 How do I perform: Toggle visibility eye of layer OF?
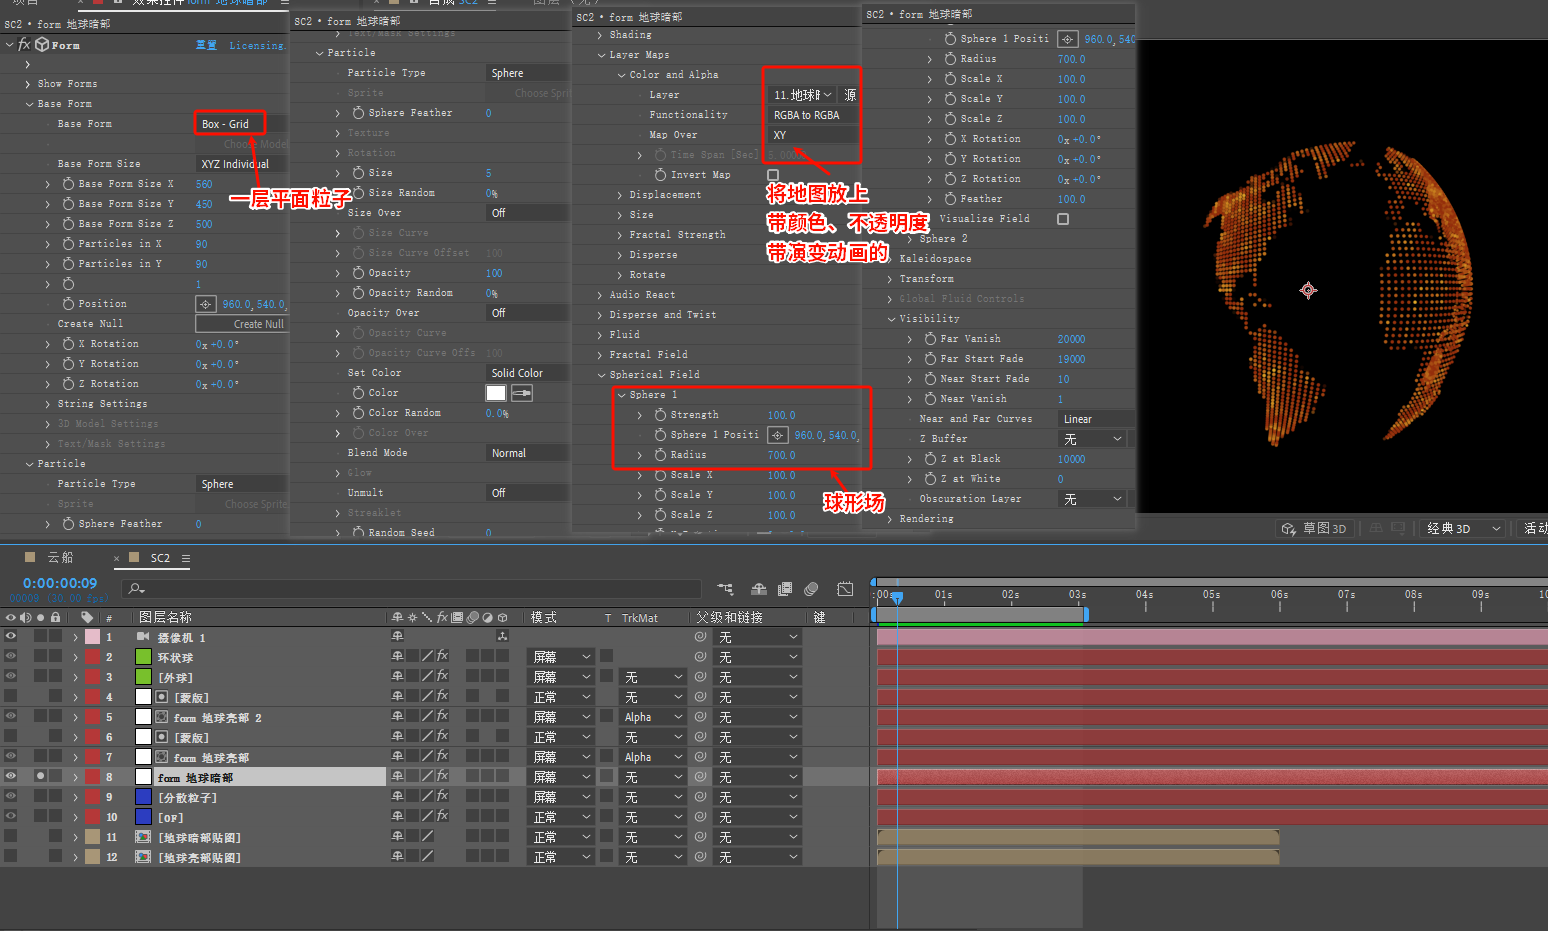[x=11, y=817]
